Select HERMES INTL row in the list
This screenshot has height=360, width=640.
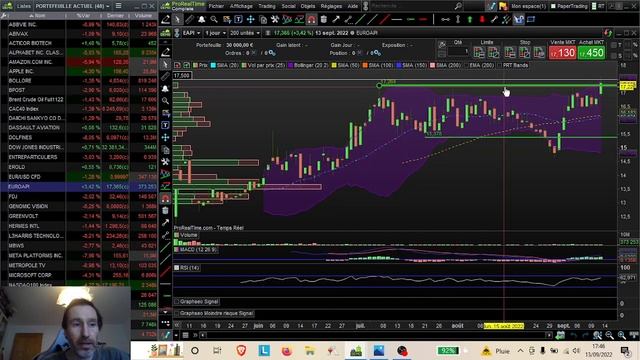click(x=78, y=226)
